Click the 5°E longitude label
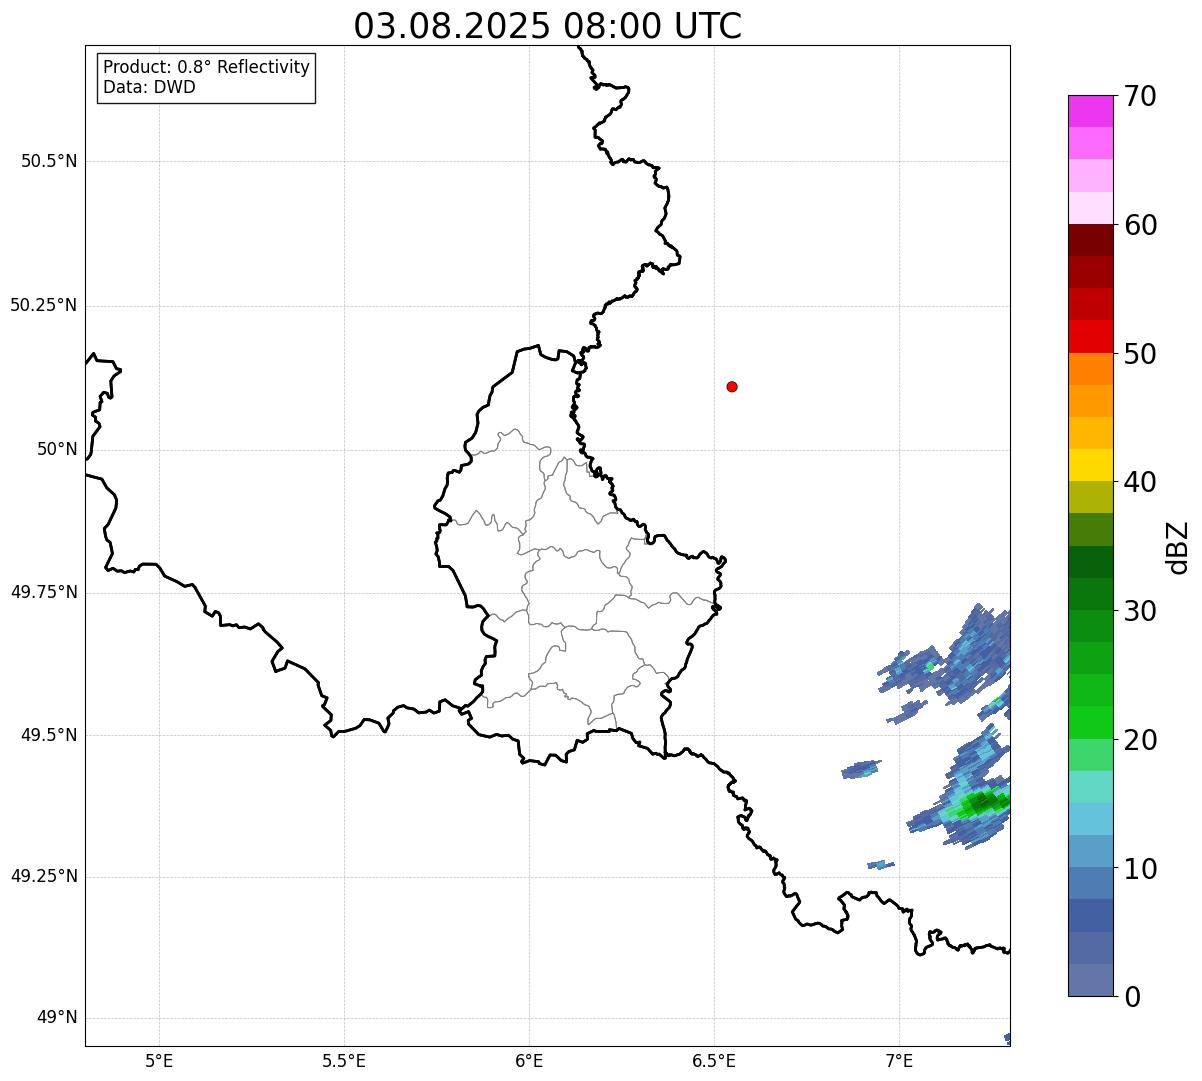 (159, 1060)
